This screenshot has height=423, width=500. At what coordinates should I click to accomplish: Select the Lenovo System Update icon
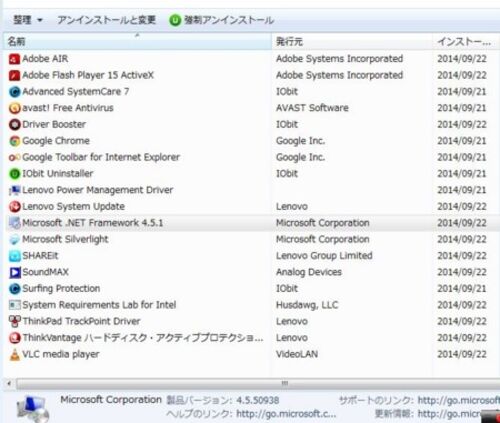pyautogui.click(x=14, y=207)
